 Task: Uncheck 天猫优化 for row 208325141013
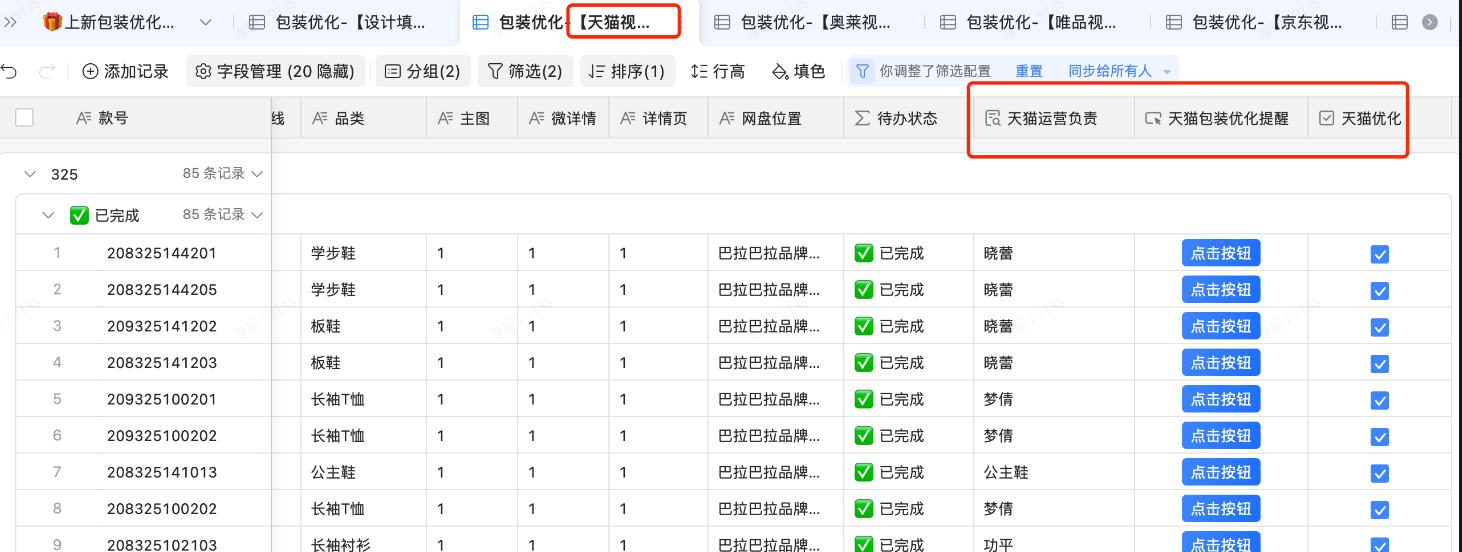1380,473
